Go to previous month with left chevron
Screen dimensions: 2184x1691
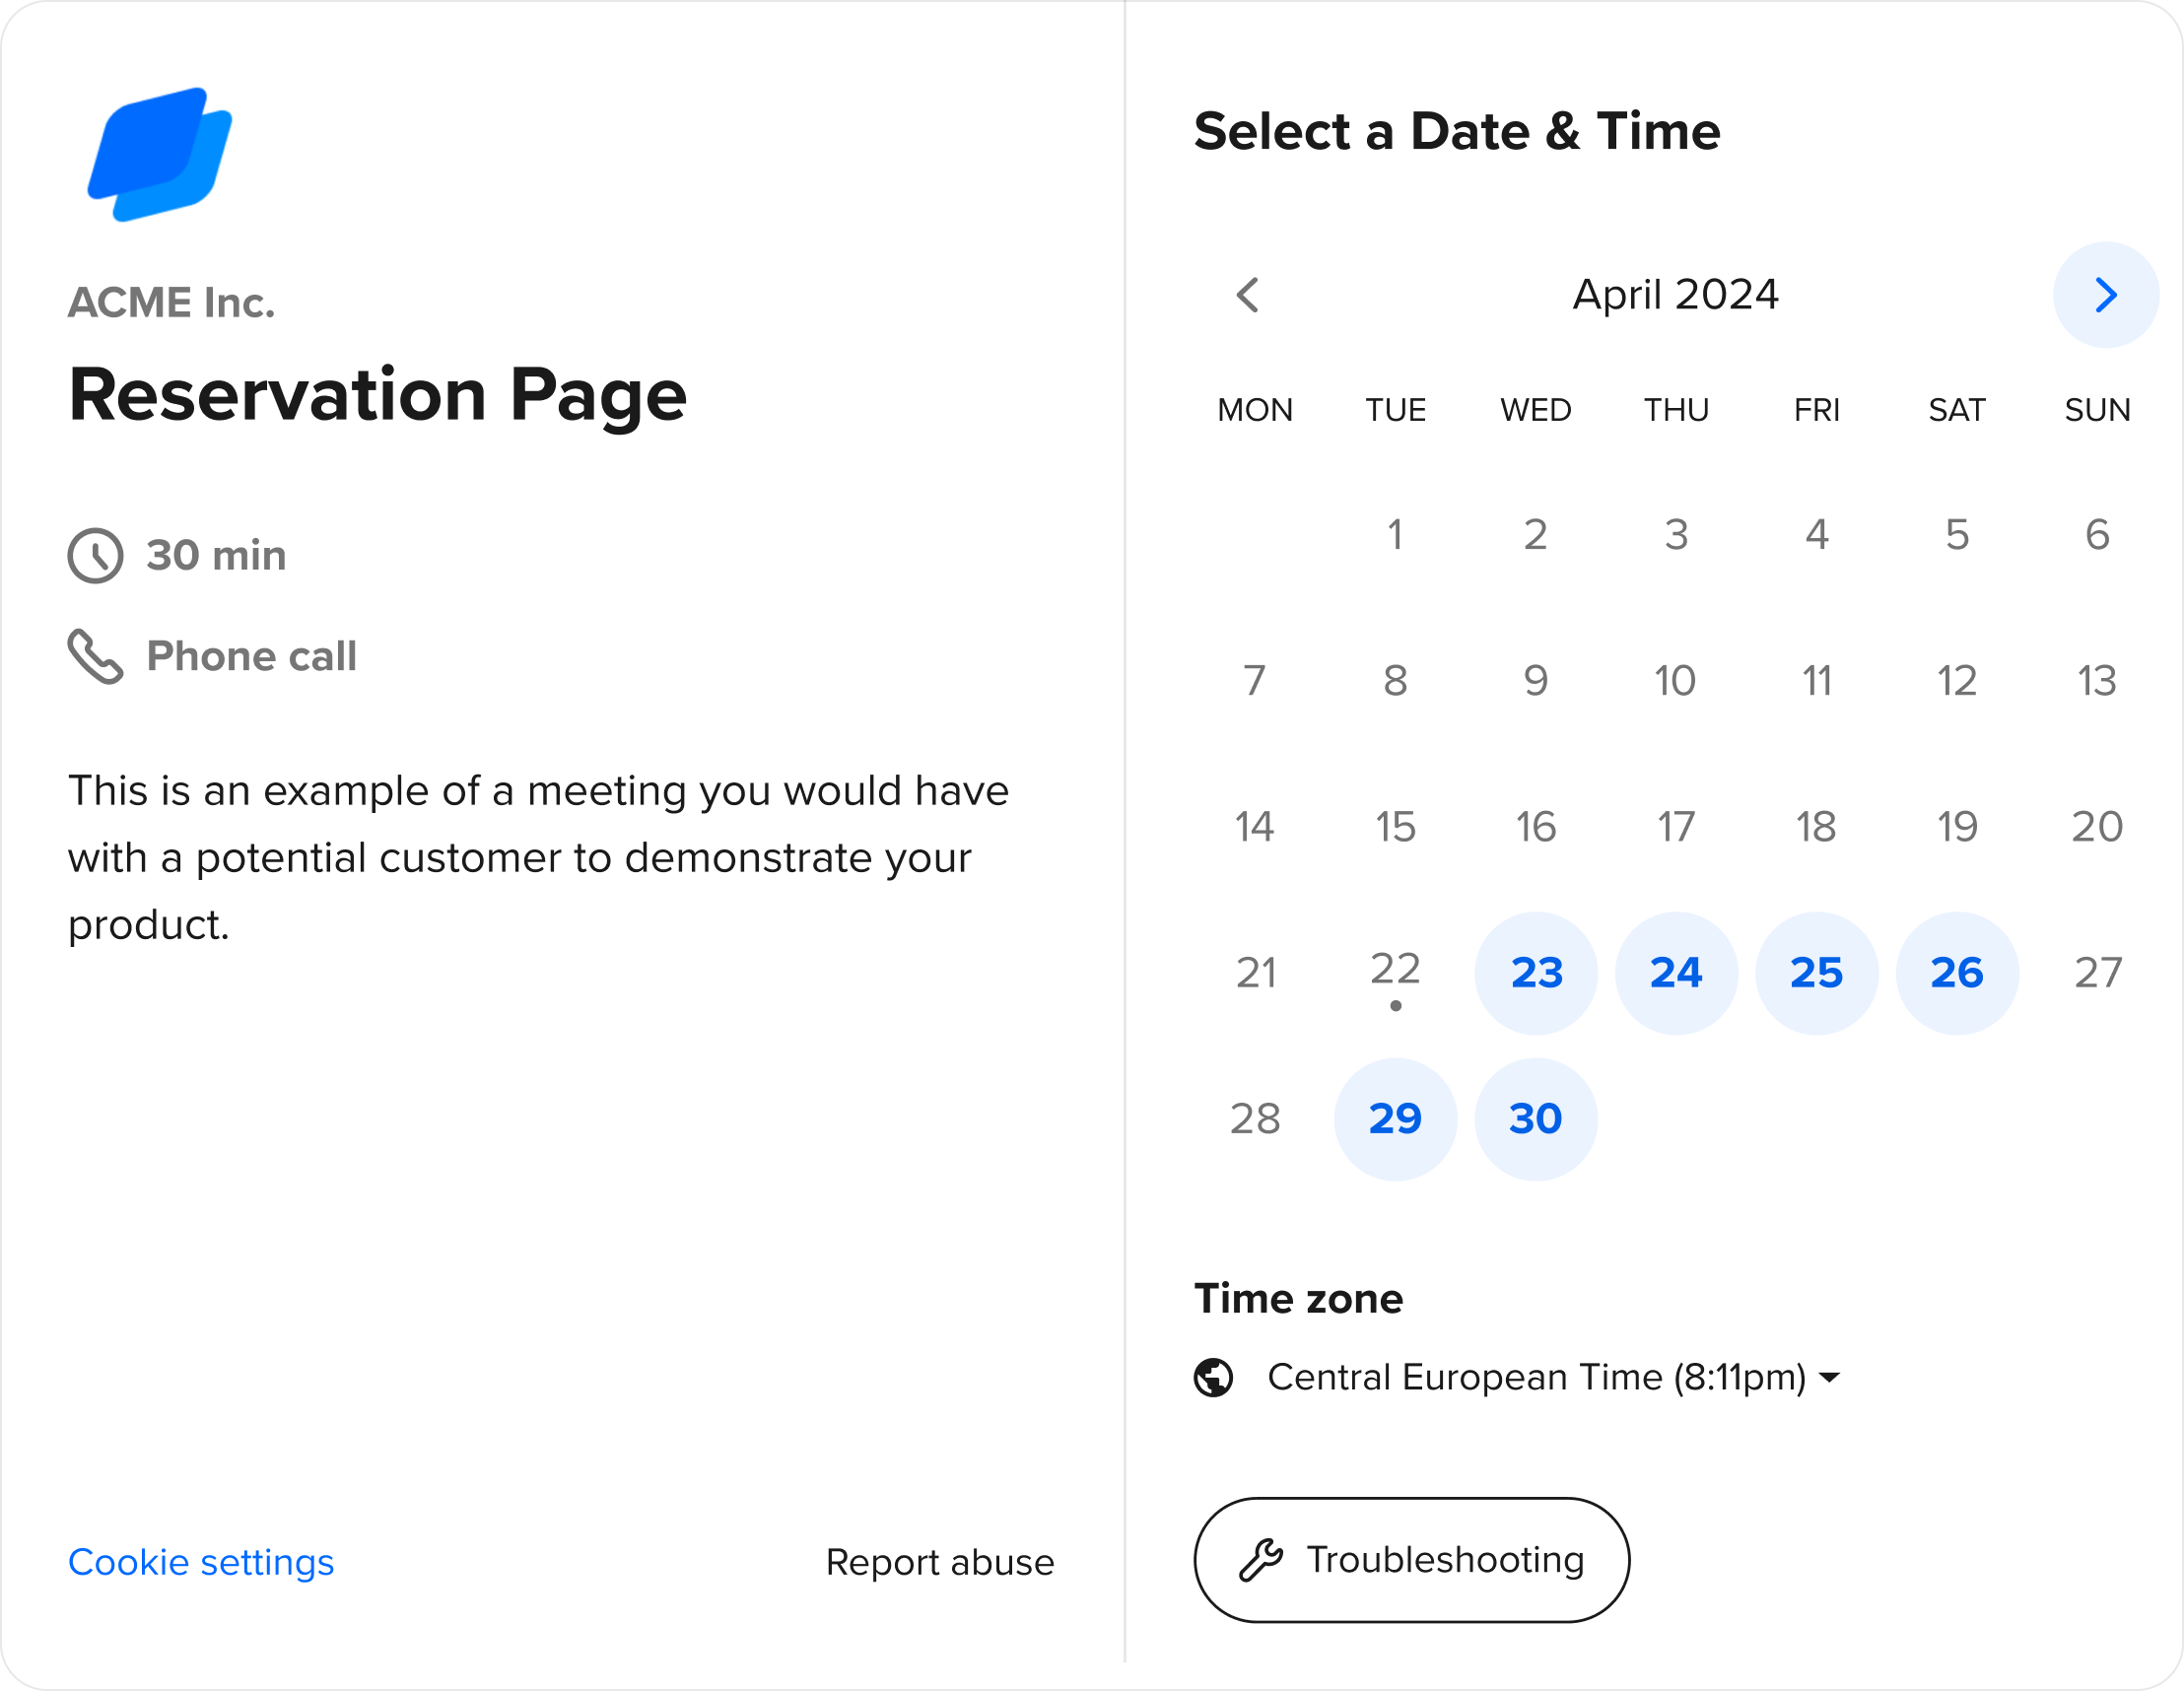(x=1247, y=295)
